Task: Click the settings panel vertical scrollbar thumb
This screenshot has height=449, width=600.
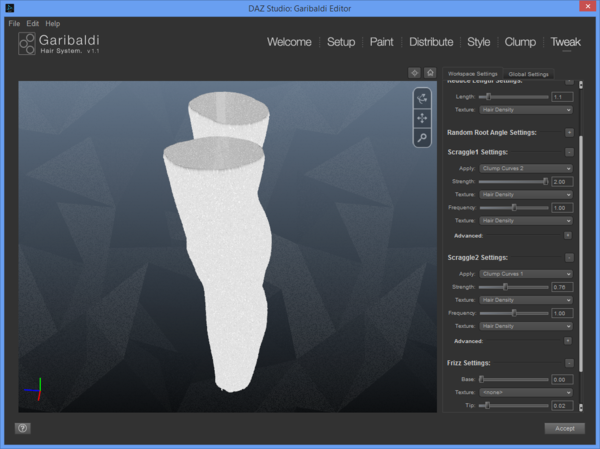Action: [x=581, y=253]
